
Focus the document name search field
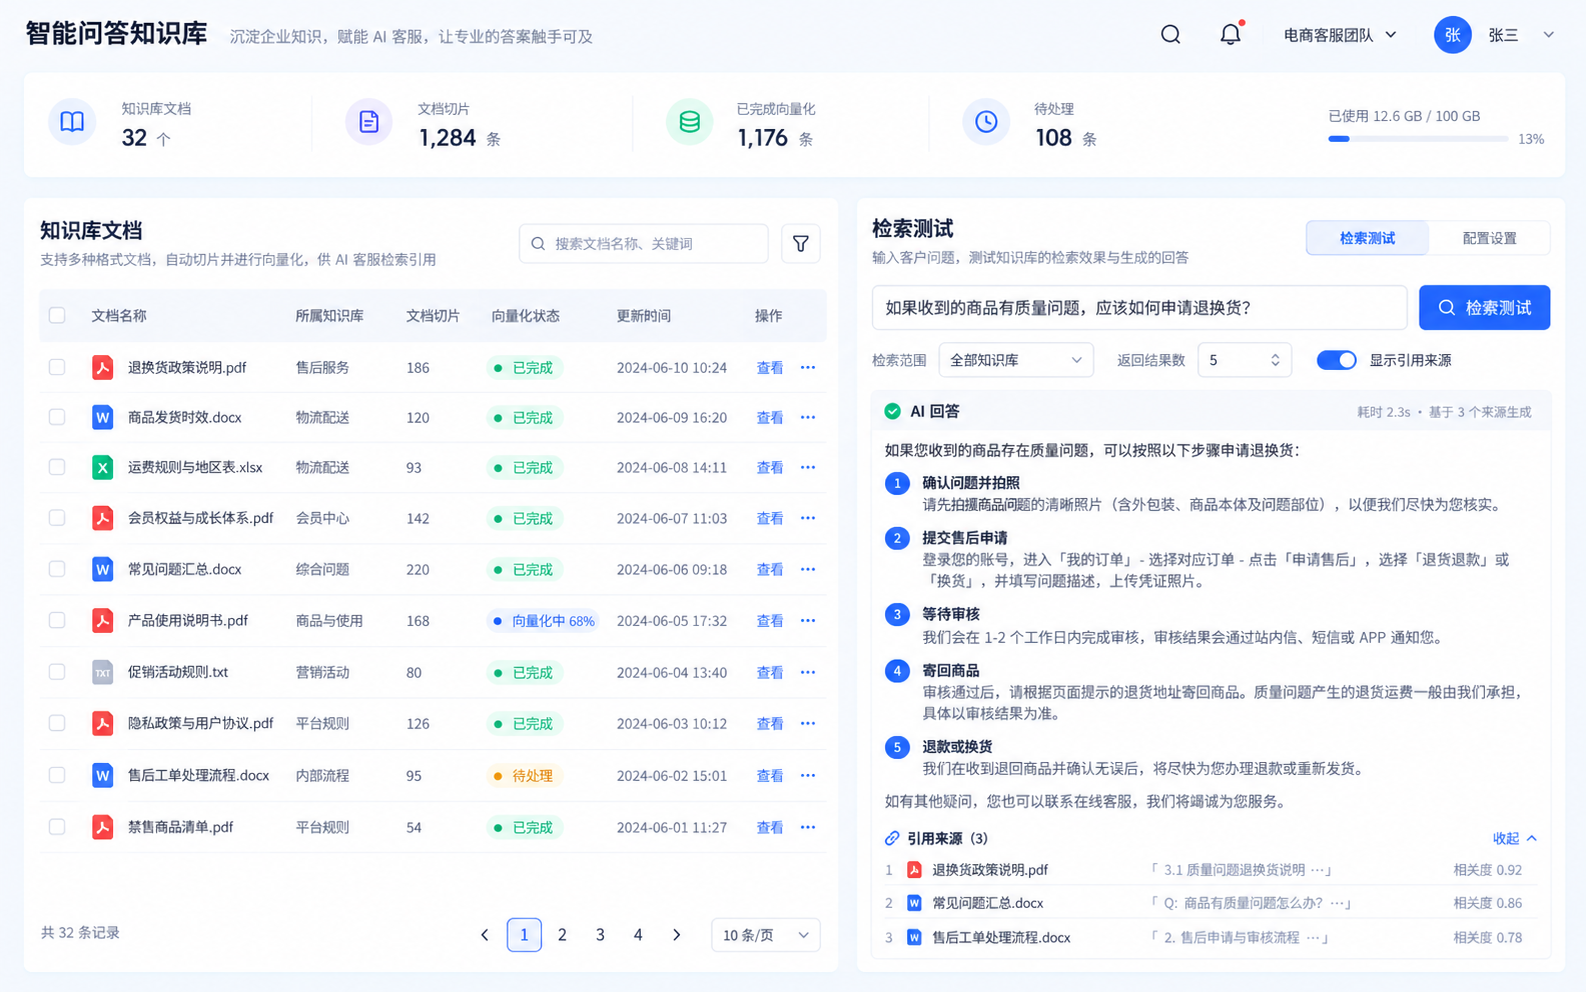point(643,243)
